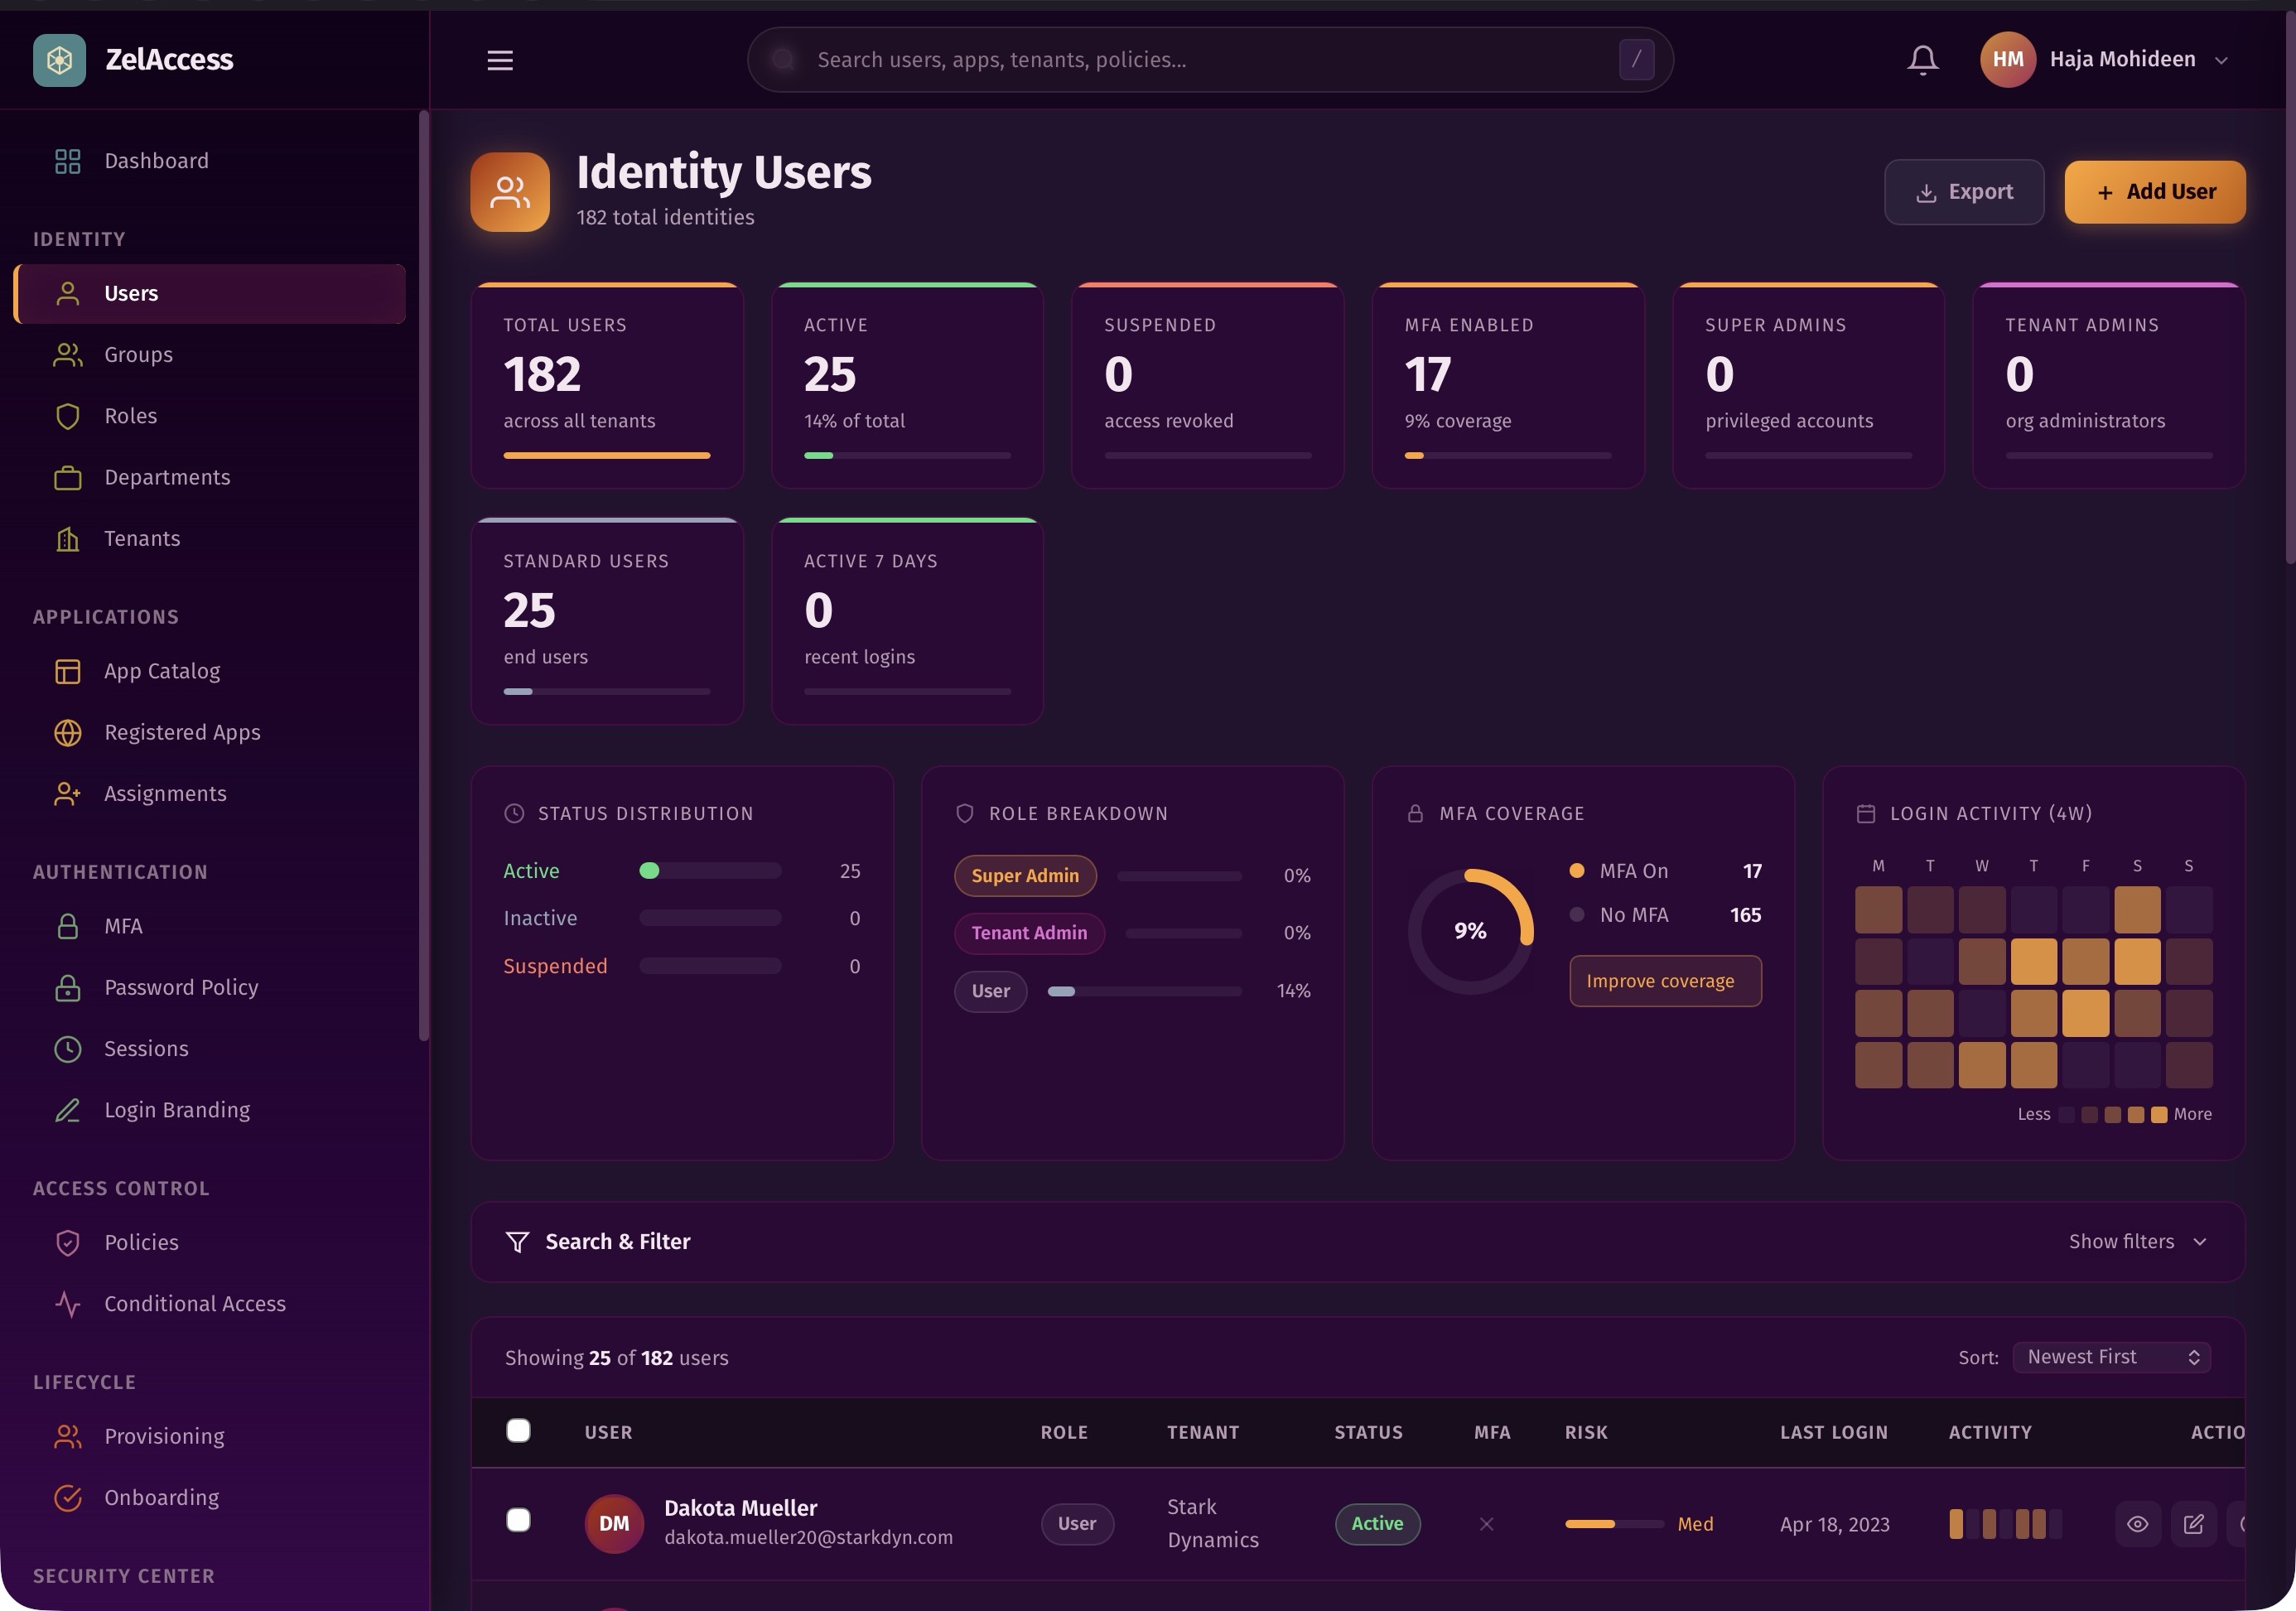
Task: Edit Dakota Mueller using the pencil icon
Action: pyautogui.click(x=2194, y=1523)
